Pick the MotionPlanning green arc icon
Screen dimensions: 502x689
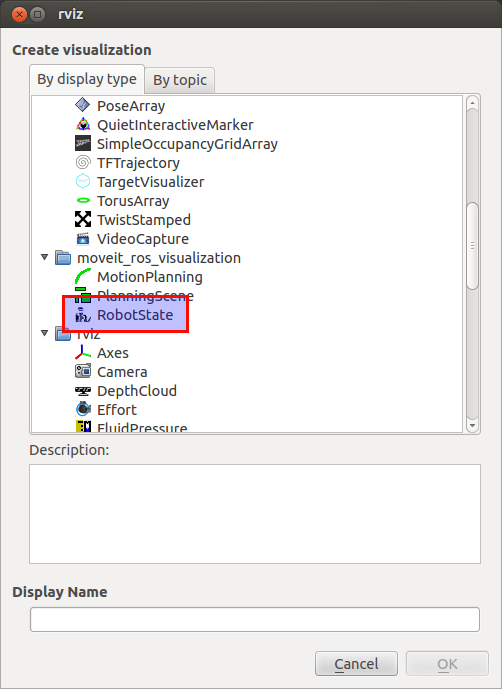coord(83,277)
